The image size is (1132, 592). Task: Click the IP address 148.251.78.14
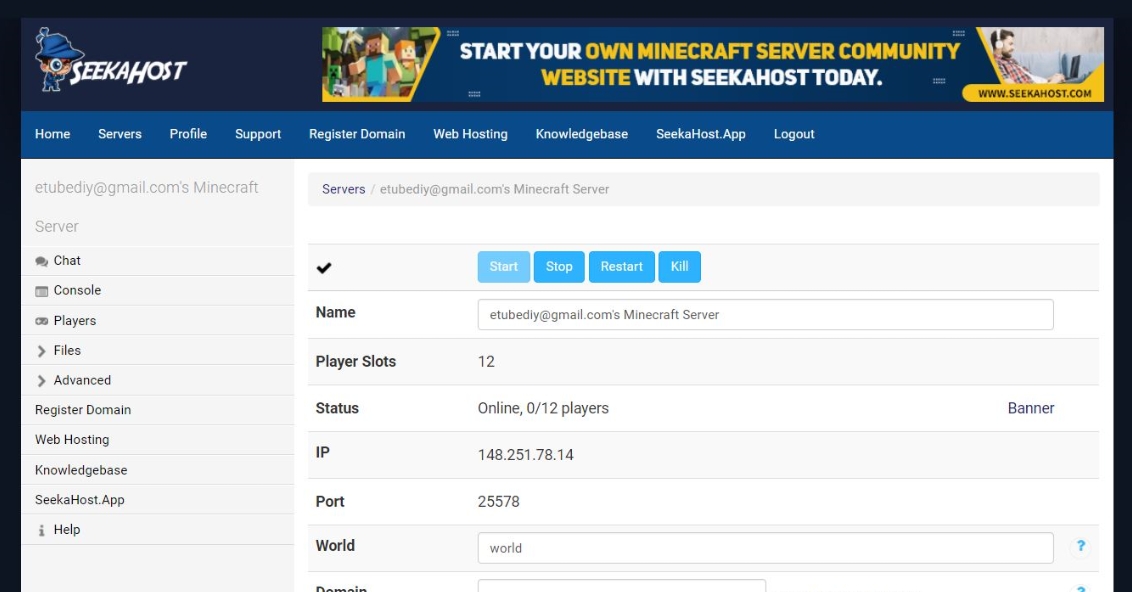click(x=526, y=455)
